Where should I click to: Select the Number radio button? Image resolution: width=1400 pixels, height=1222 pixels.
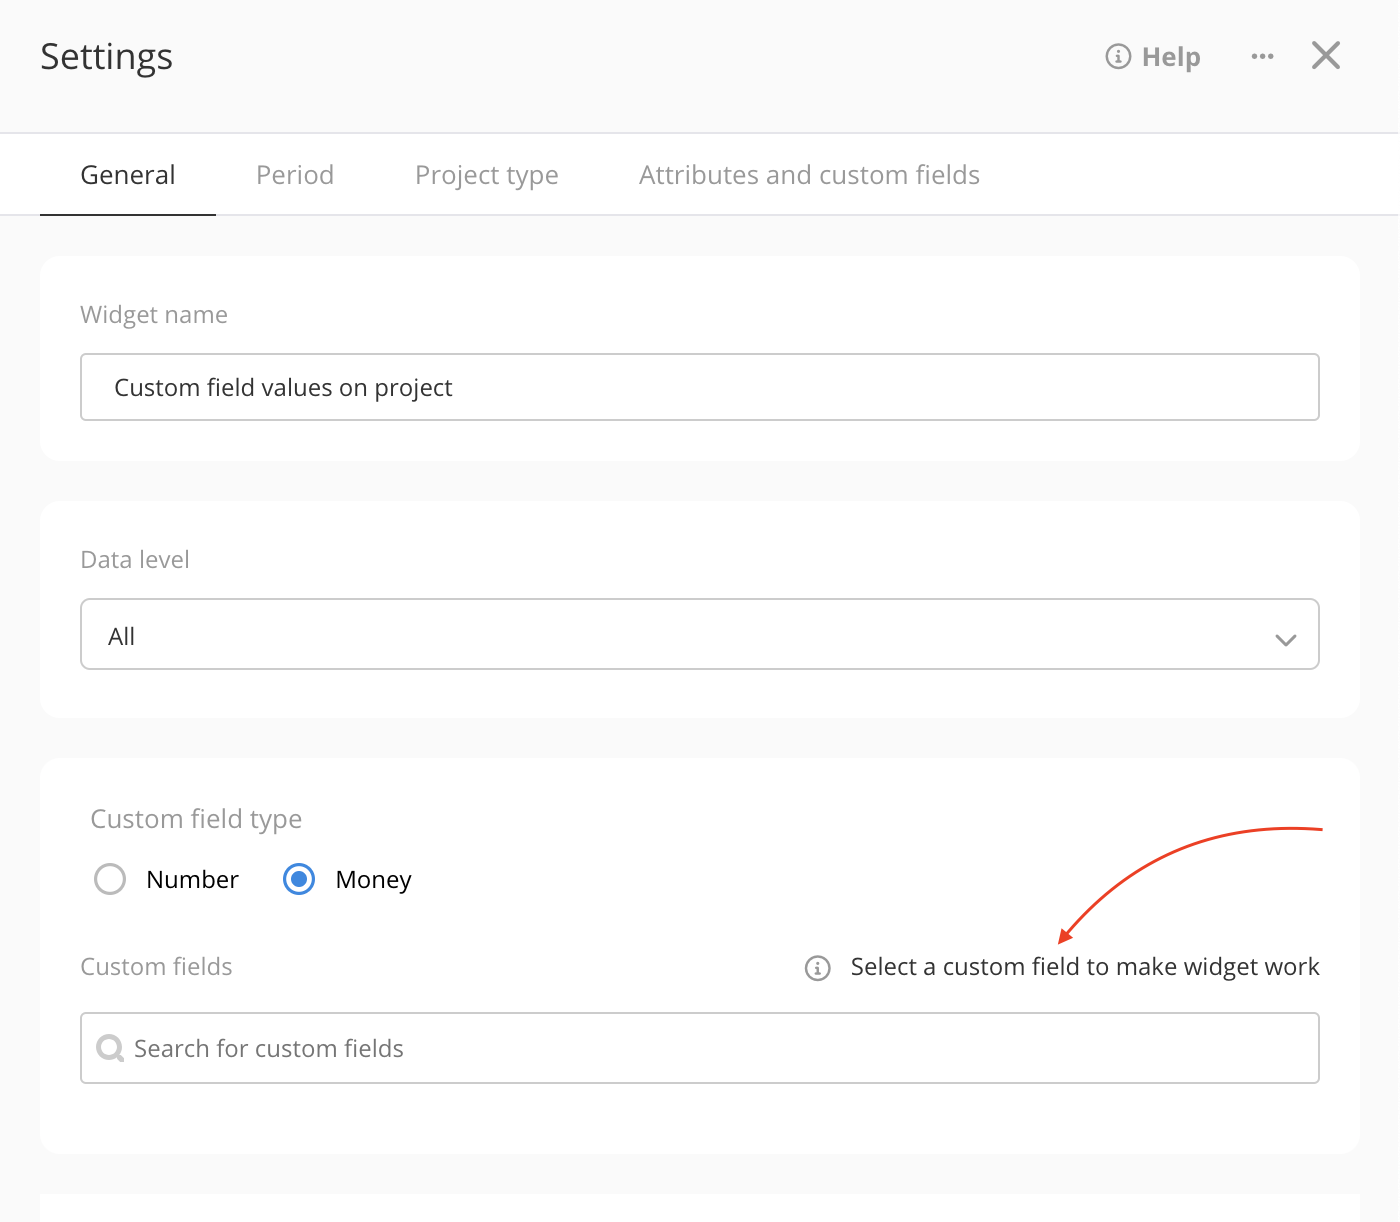tap(110, 879)
